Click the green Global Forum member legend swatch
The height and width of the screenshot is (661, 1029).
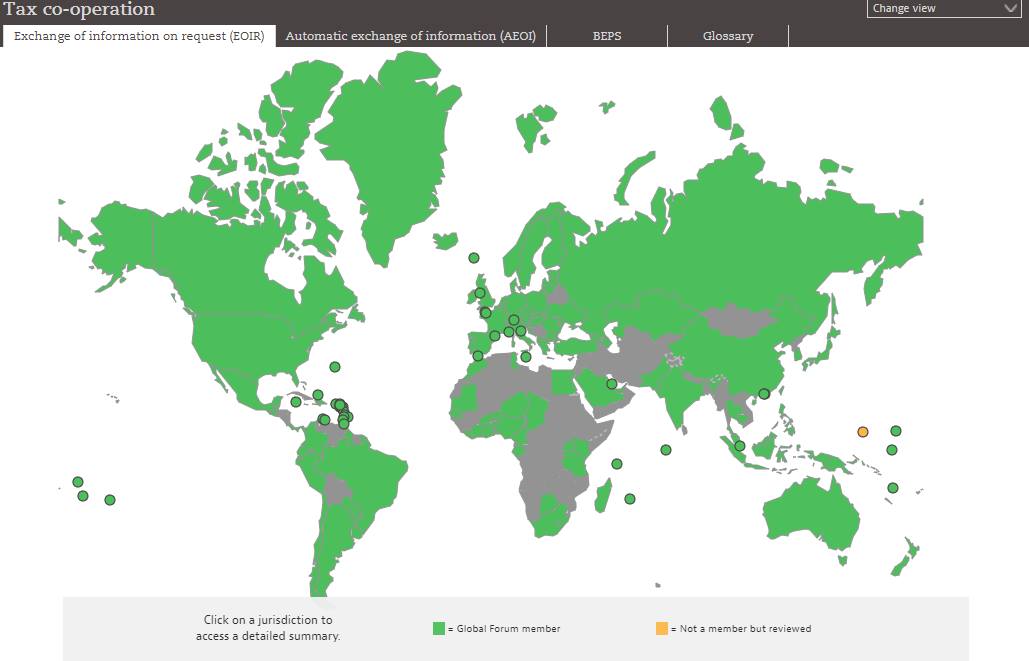[x=439, y=628]
